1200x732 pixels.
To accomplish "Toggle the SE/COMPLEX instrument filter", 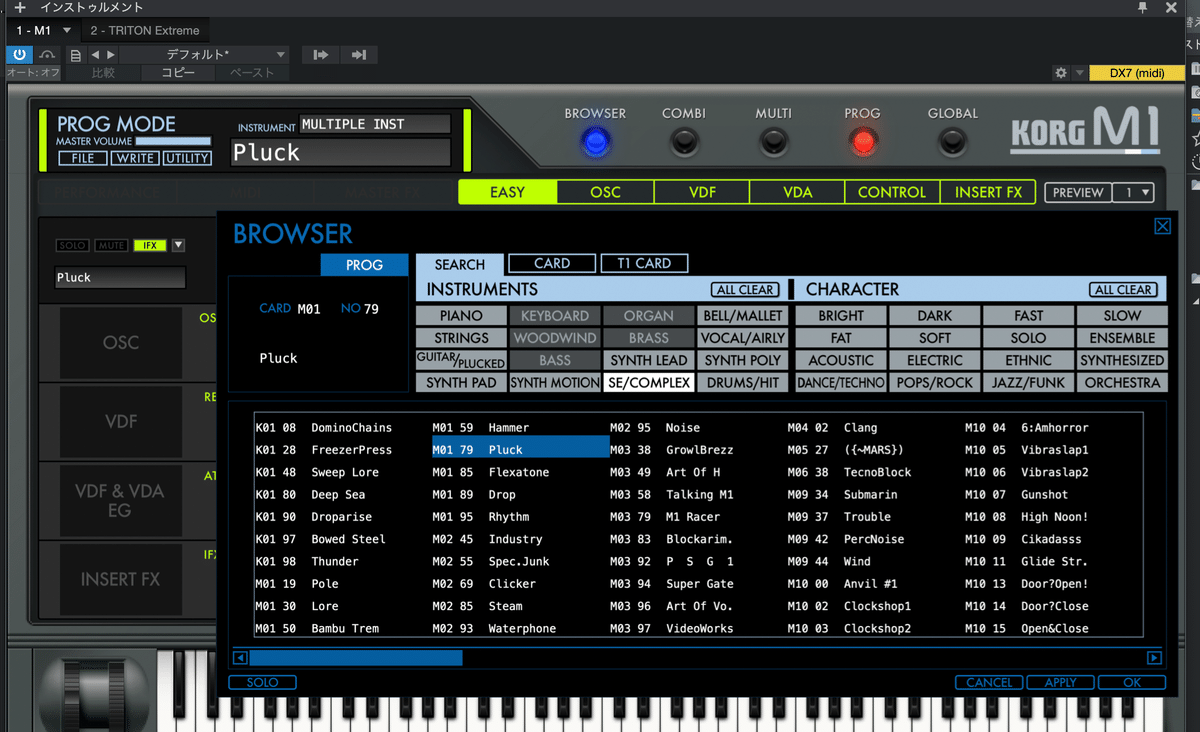I will click(649, 382).
